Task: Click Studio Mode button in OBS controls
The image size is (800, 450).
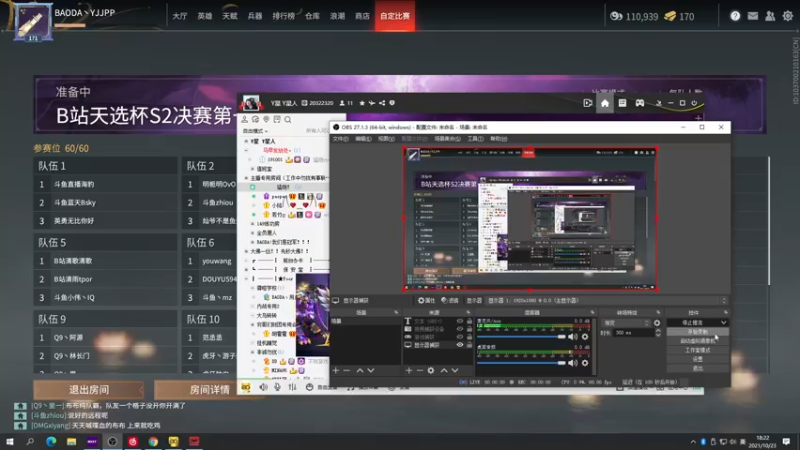Action: tap(697, 350)
